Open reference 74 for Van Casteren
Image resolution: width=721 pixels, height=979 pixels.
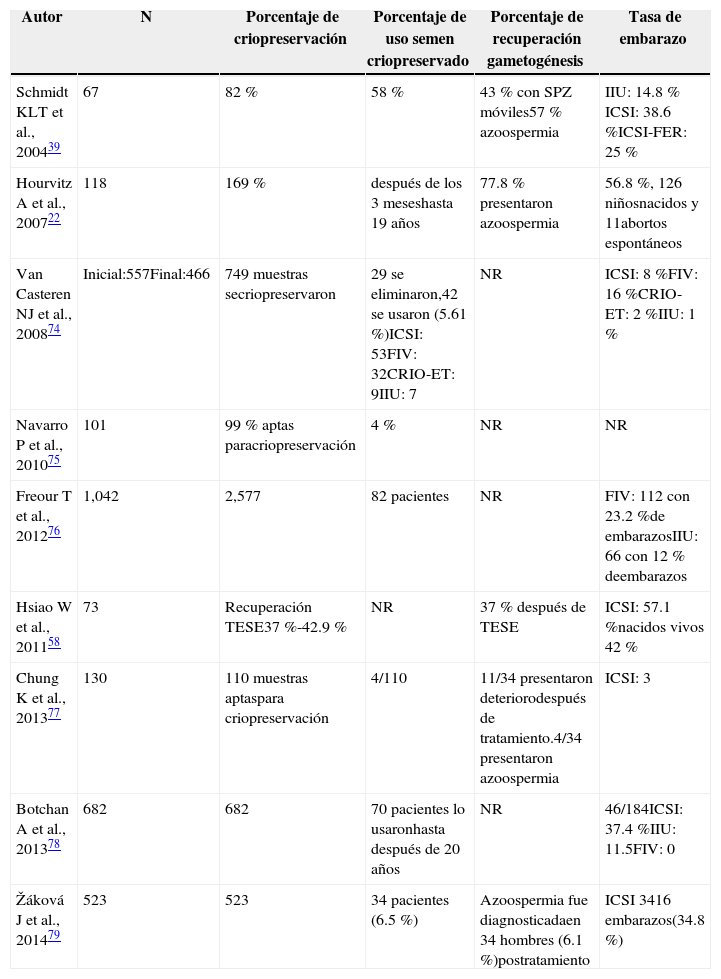pyautogui.click(x=54, y=329)
